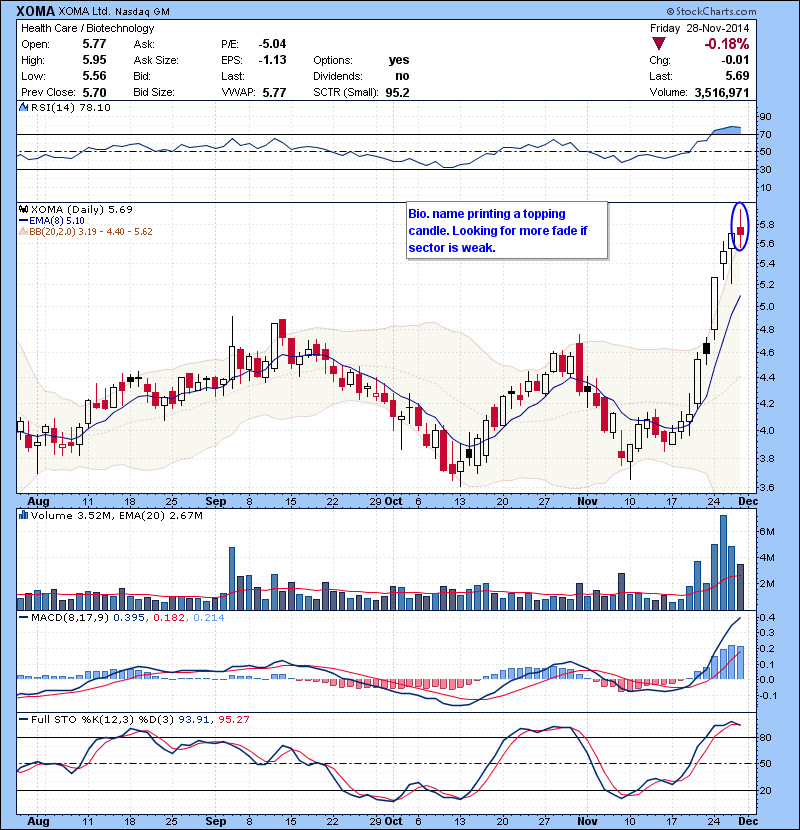Viewport: 800px width, 830px height.
Task: Click the 80 level on stochastic axis
Action: pos(766,737)
